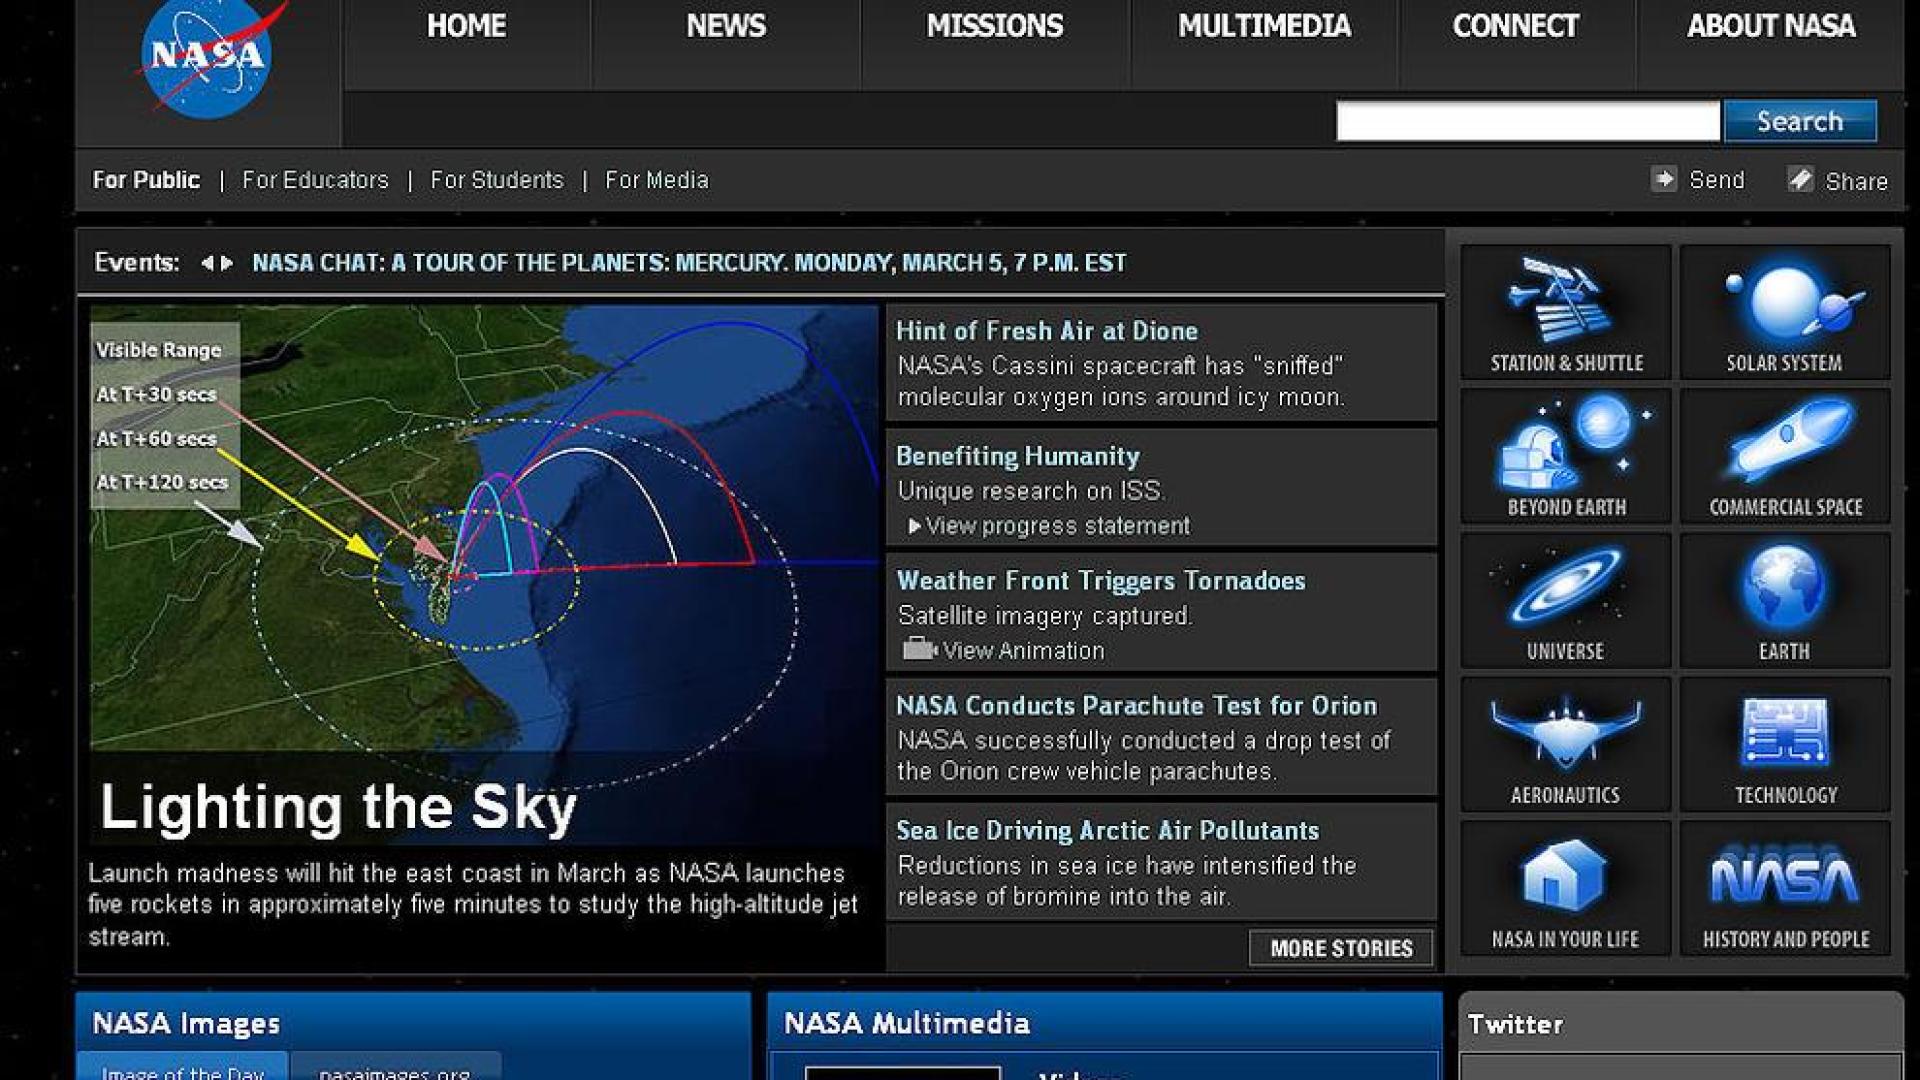Open the CONNECT menu
This screenshot has width=1920, height=1080.
click(1516, 26)
